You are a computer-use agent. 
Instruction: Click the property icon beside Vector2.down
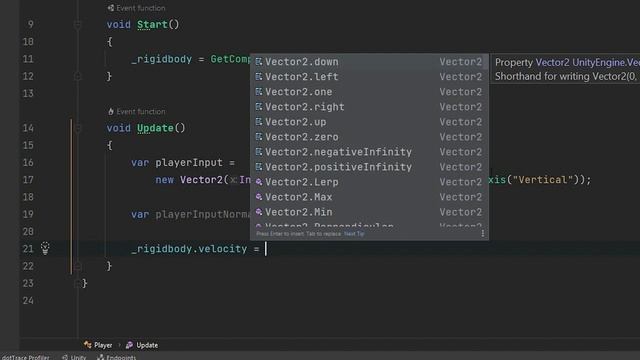point(259,62)
